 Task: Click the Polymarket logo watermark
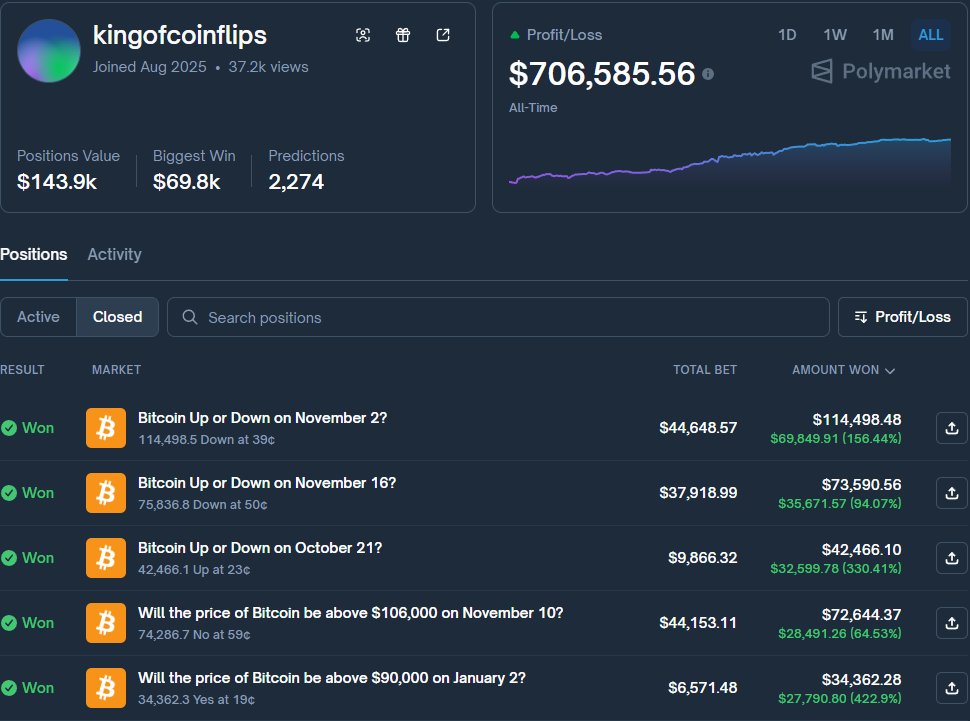pos(879,71)
